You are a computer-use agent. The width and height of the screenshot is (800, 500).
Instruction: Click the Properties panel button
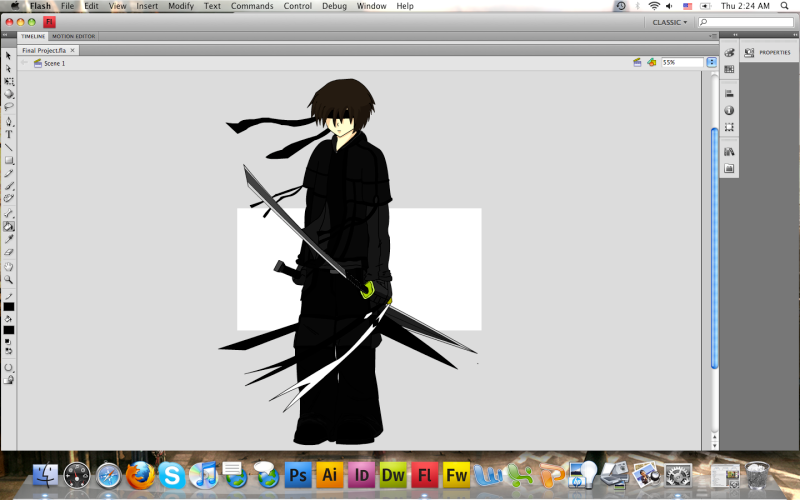tap(768, 52)
